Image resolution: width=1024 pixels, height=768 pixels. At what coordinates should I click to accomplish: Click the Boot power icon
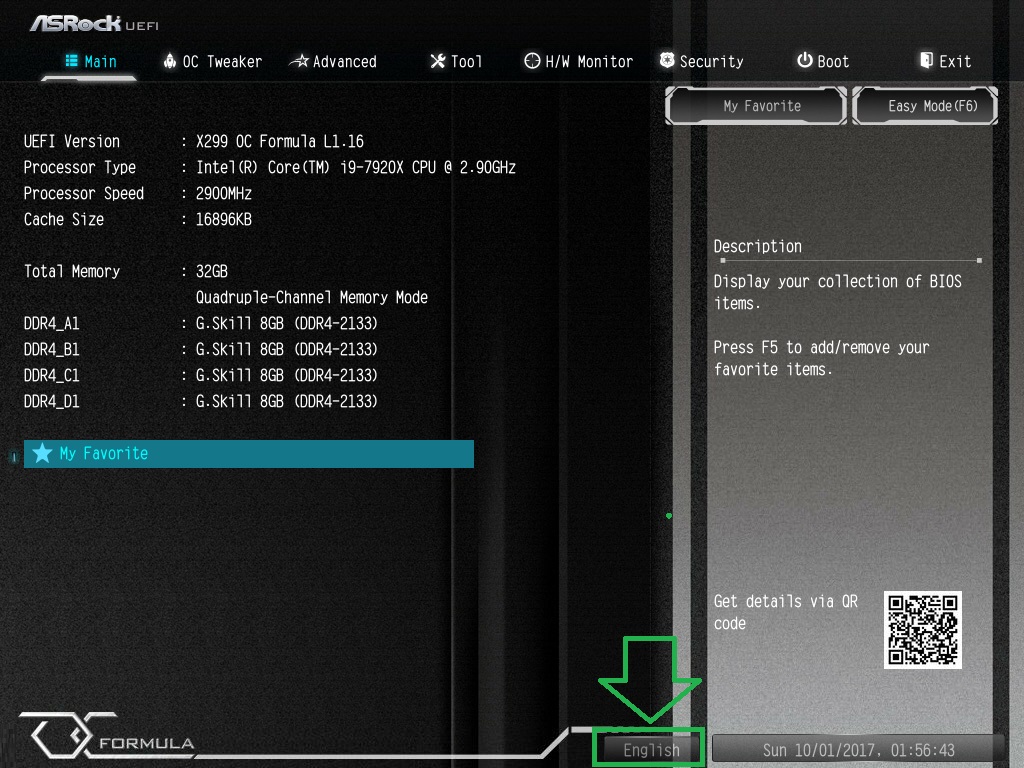coord(805,60)
